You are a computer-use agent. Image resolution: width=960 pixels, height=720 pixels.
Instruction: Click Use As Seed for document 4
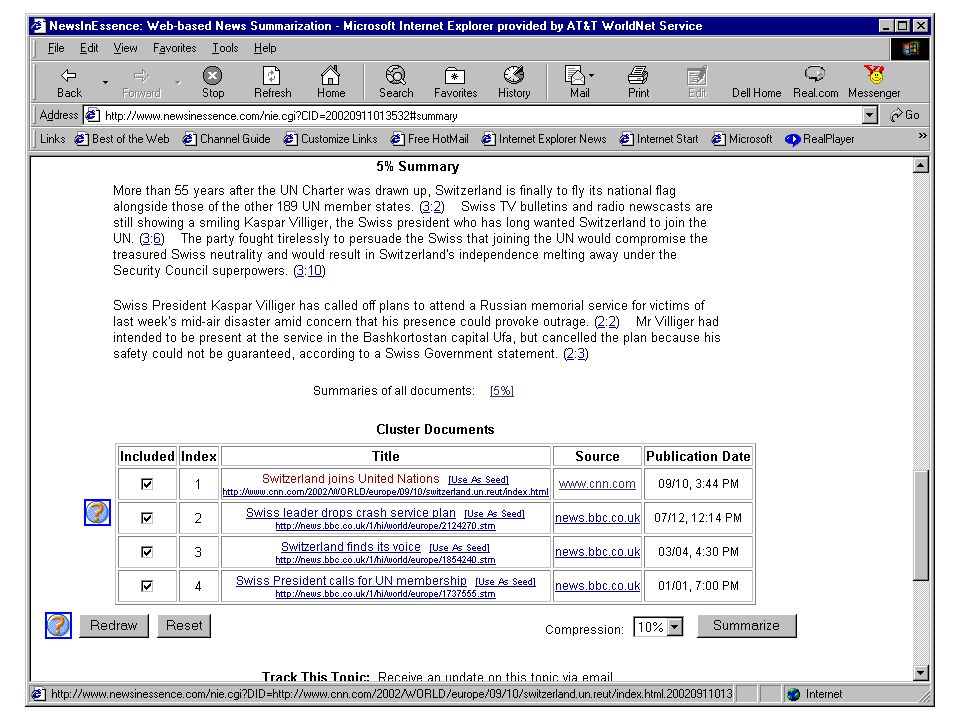(506, 582)
